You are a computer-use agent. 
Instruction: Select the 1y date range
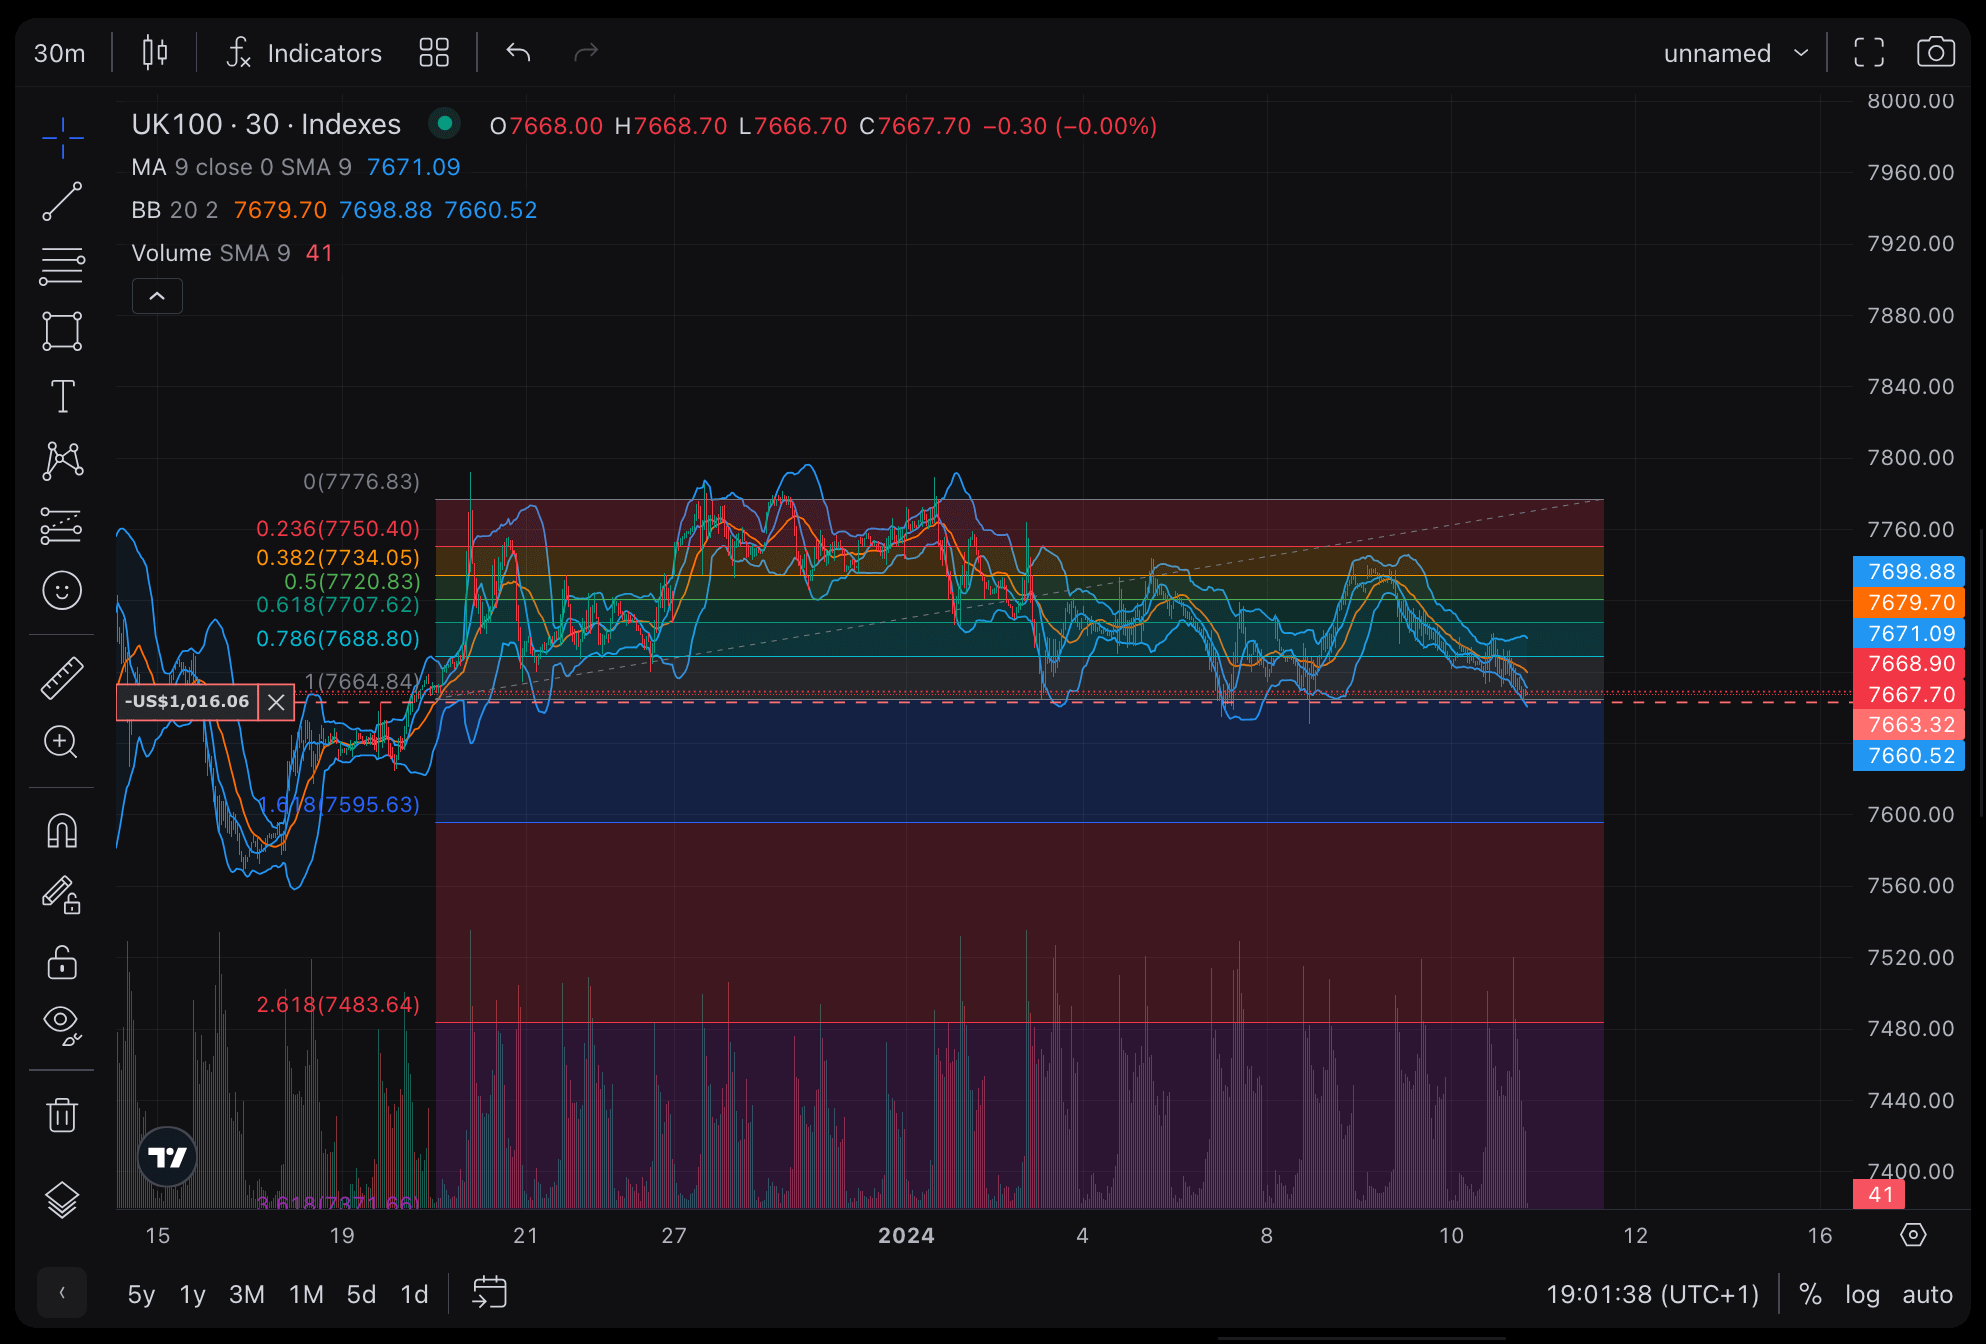(x=192, y=1294)
